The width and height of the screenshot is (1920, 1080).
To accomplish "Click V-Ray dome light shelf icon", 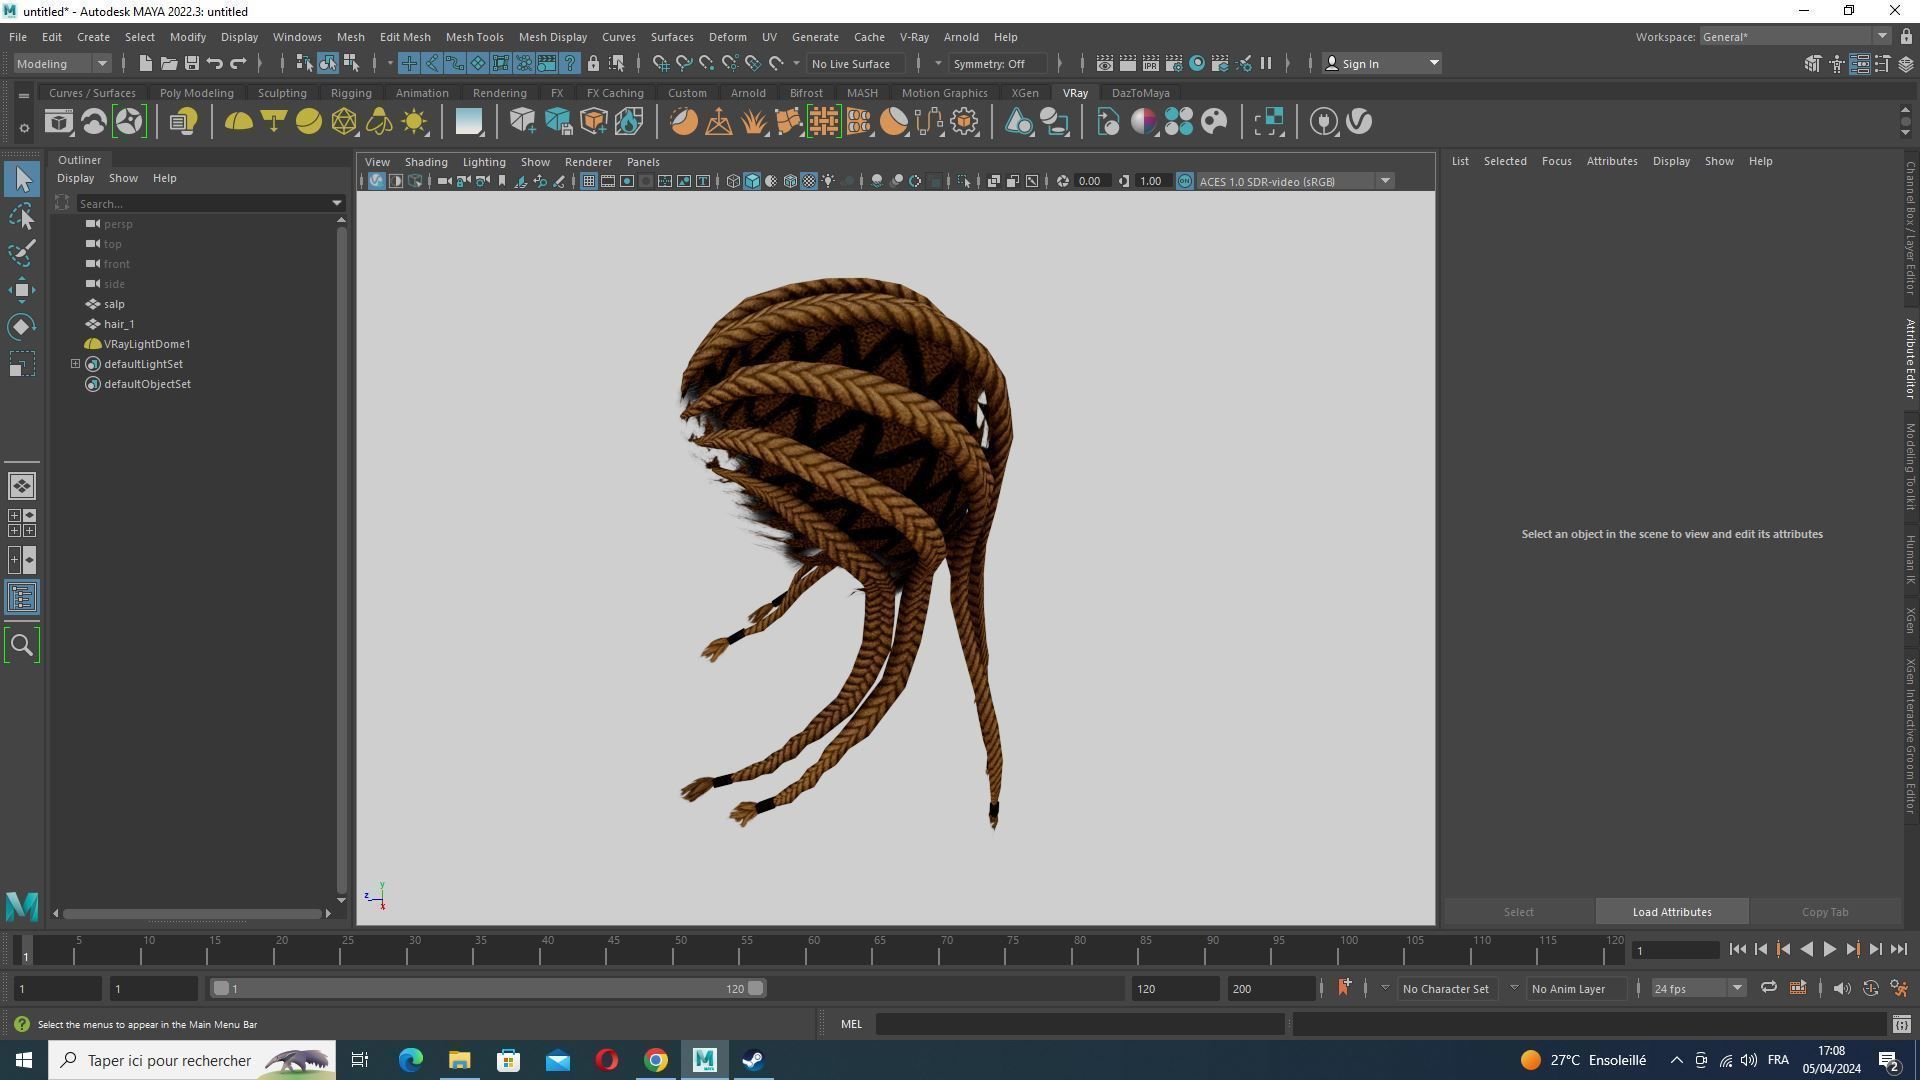I will [x=238, y=122].
